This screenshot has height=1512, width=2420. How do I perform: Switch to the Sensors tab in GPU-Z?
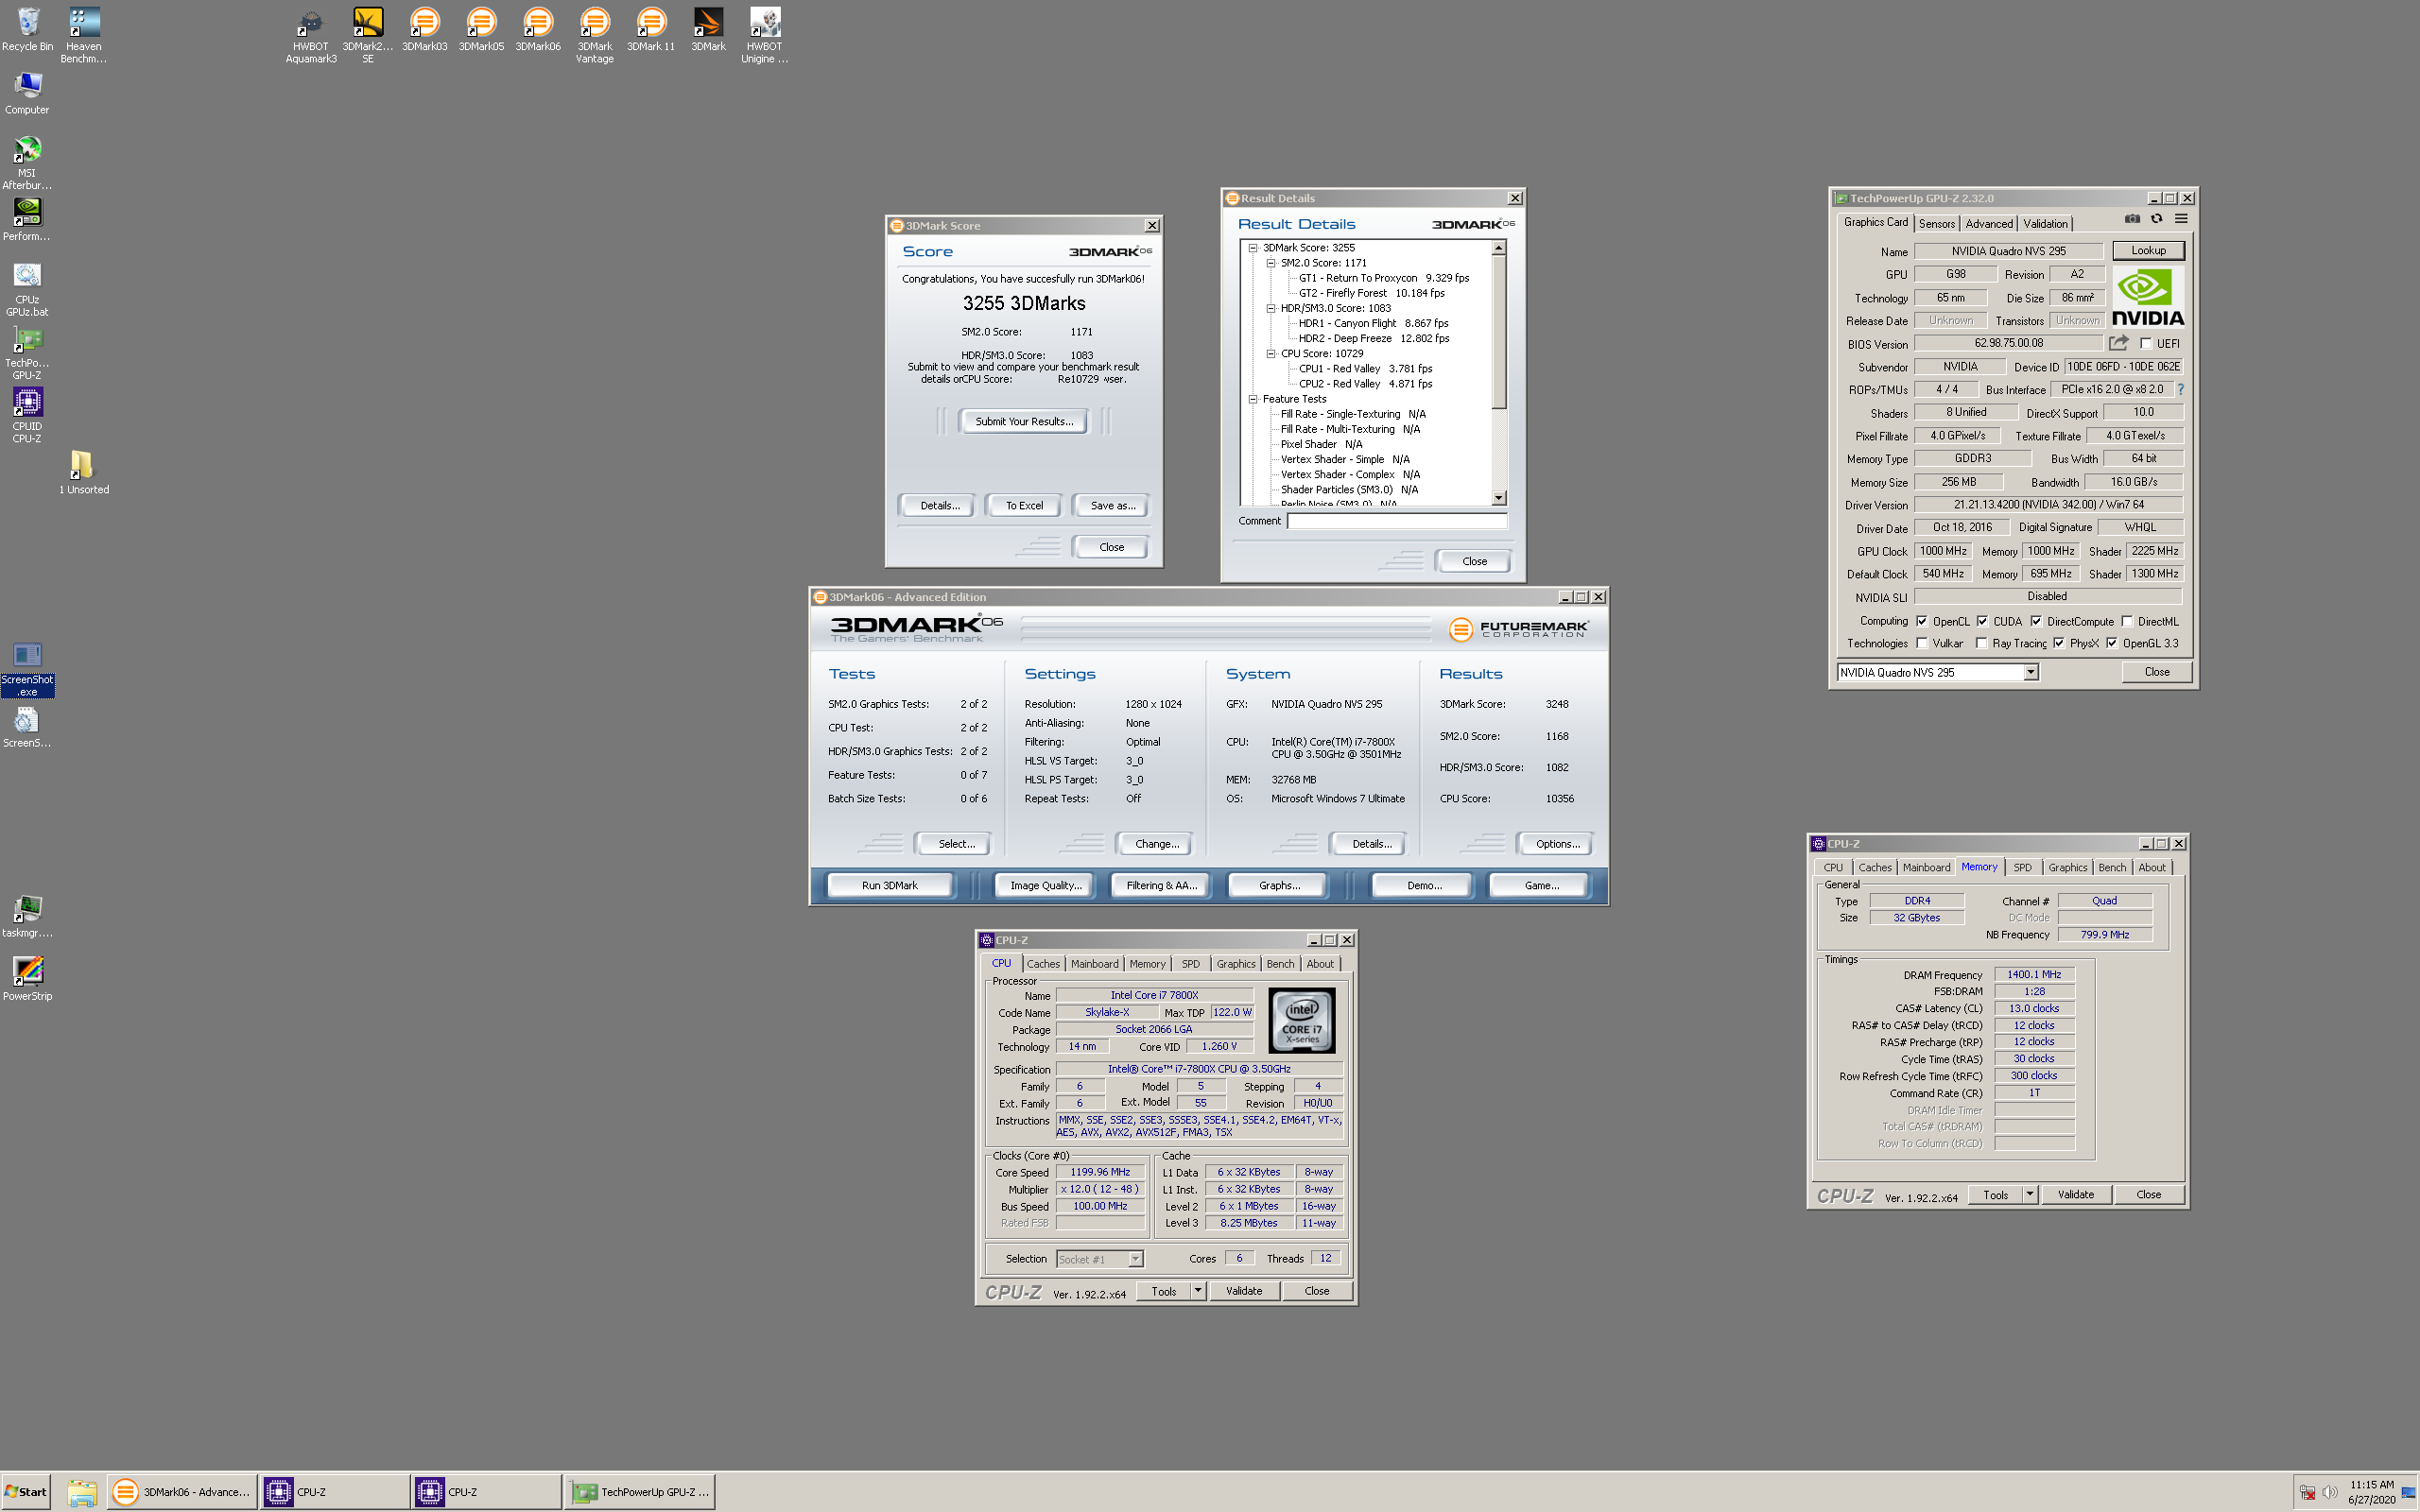(1937, 224)
